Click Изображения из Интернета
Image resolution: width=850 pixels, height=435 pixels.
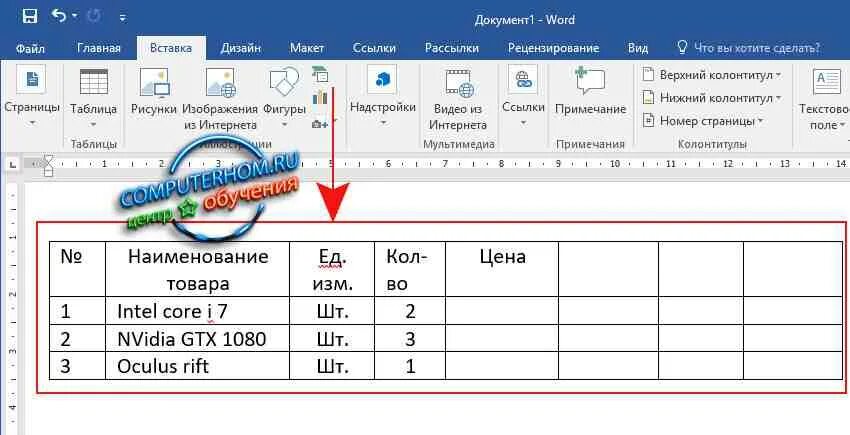[220, 99]
